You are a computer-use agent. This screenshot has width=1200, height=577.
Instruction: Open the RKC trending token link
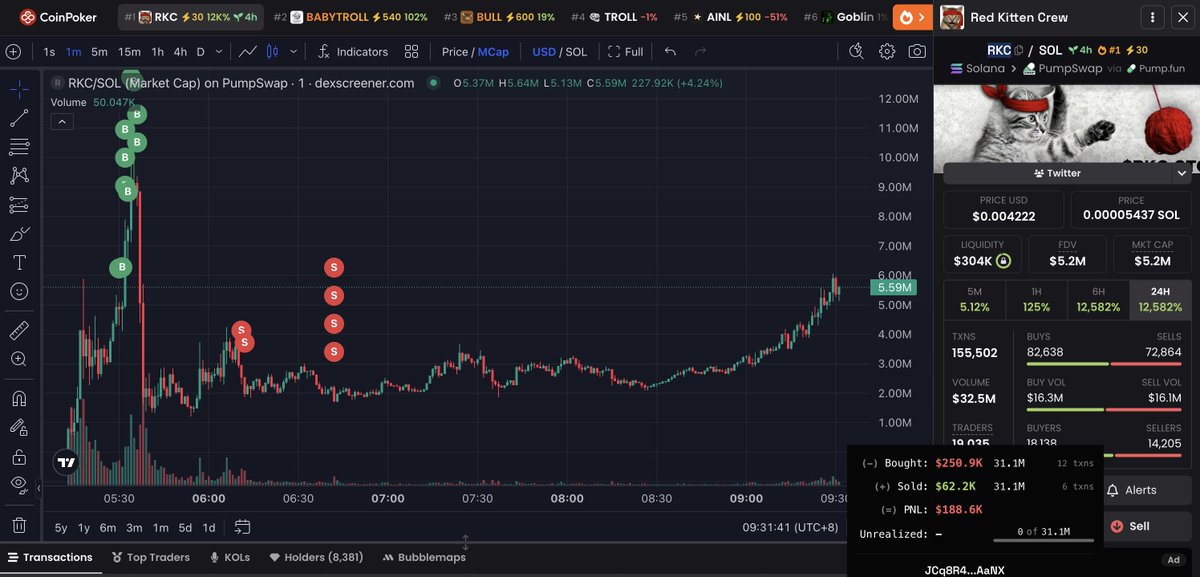pos(191,17)
